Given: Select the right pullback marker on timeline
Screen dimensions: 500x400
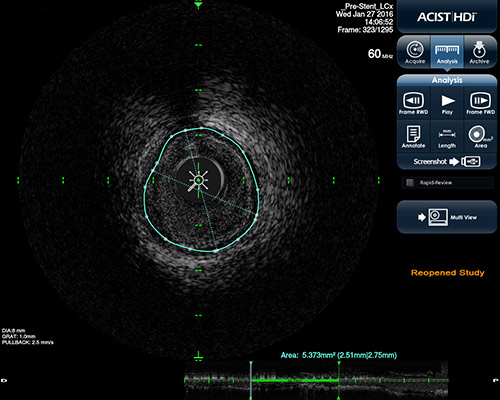Looking at the screenshot, I should (339, 380).
